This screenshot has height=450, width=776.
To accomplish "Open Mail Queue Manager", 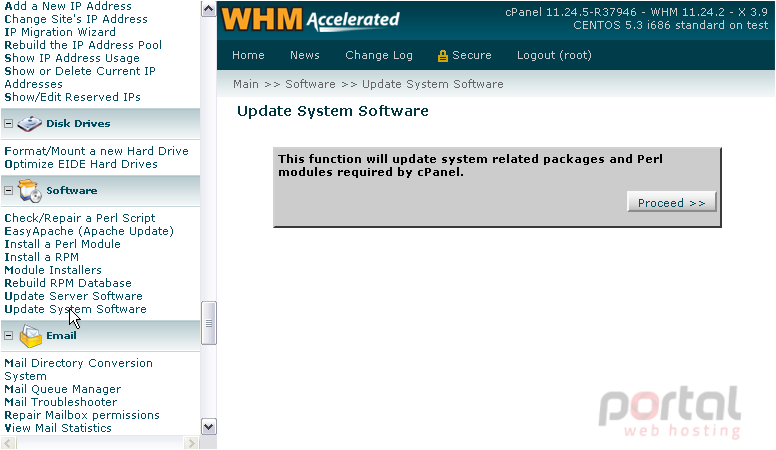I will (62, 389).
